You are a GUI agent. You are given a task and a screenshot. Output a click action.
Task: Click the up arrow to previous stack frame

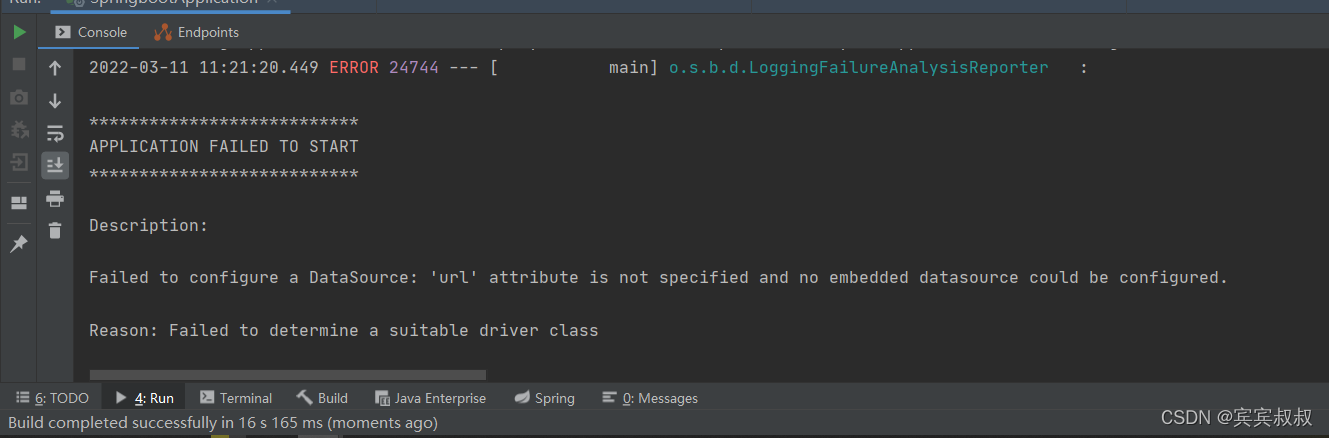(55, 68)
